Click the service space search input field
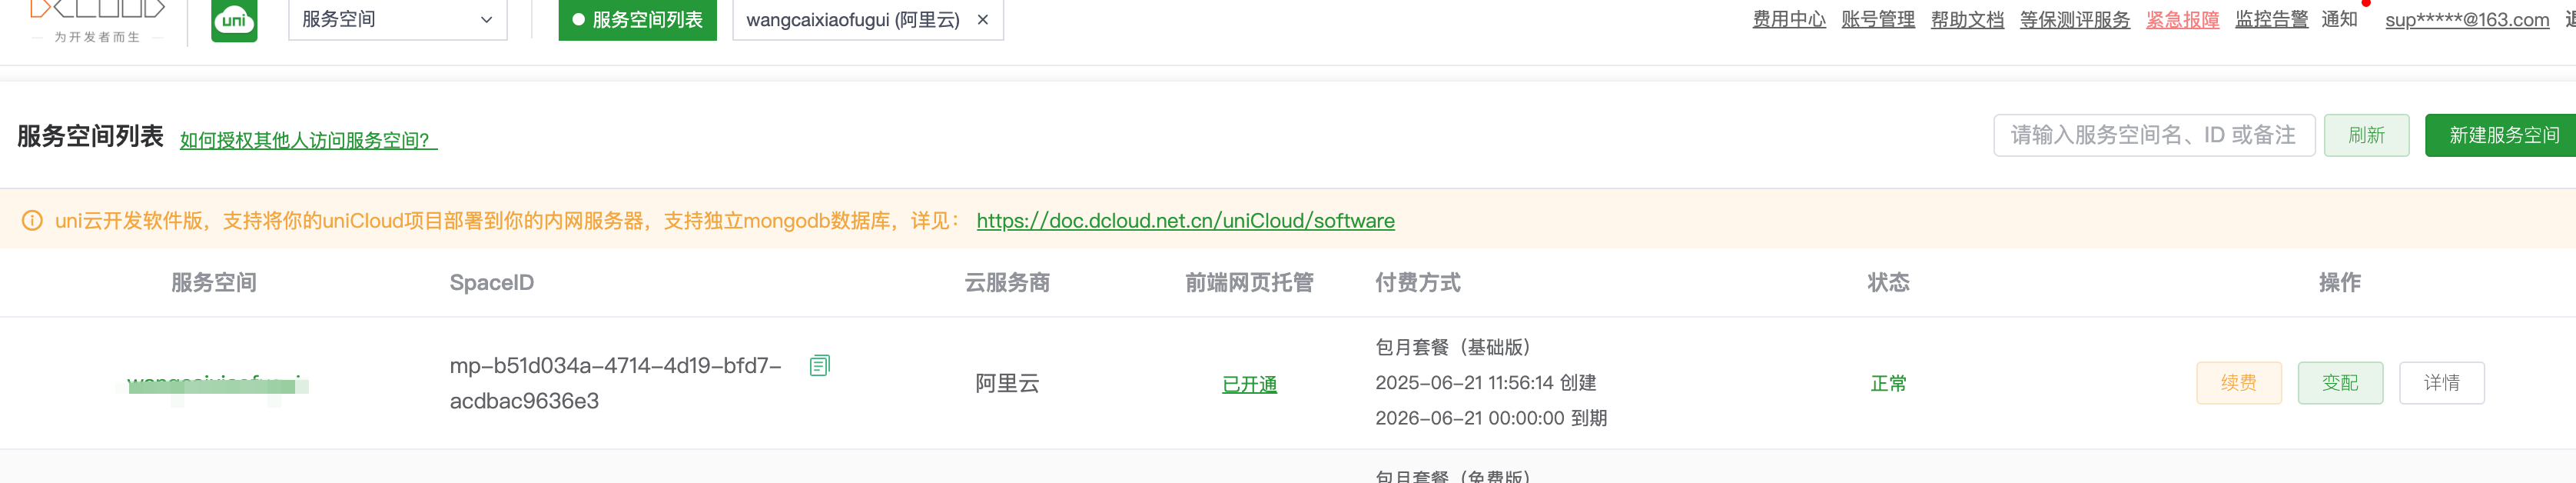 pyautogui.click(x=2153, y=135)
